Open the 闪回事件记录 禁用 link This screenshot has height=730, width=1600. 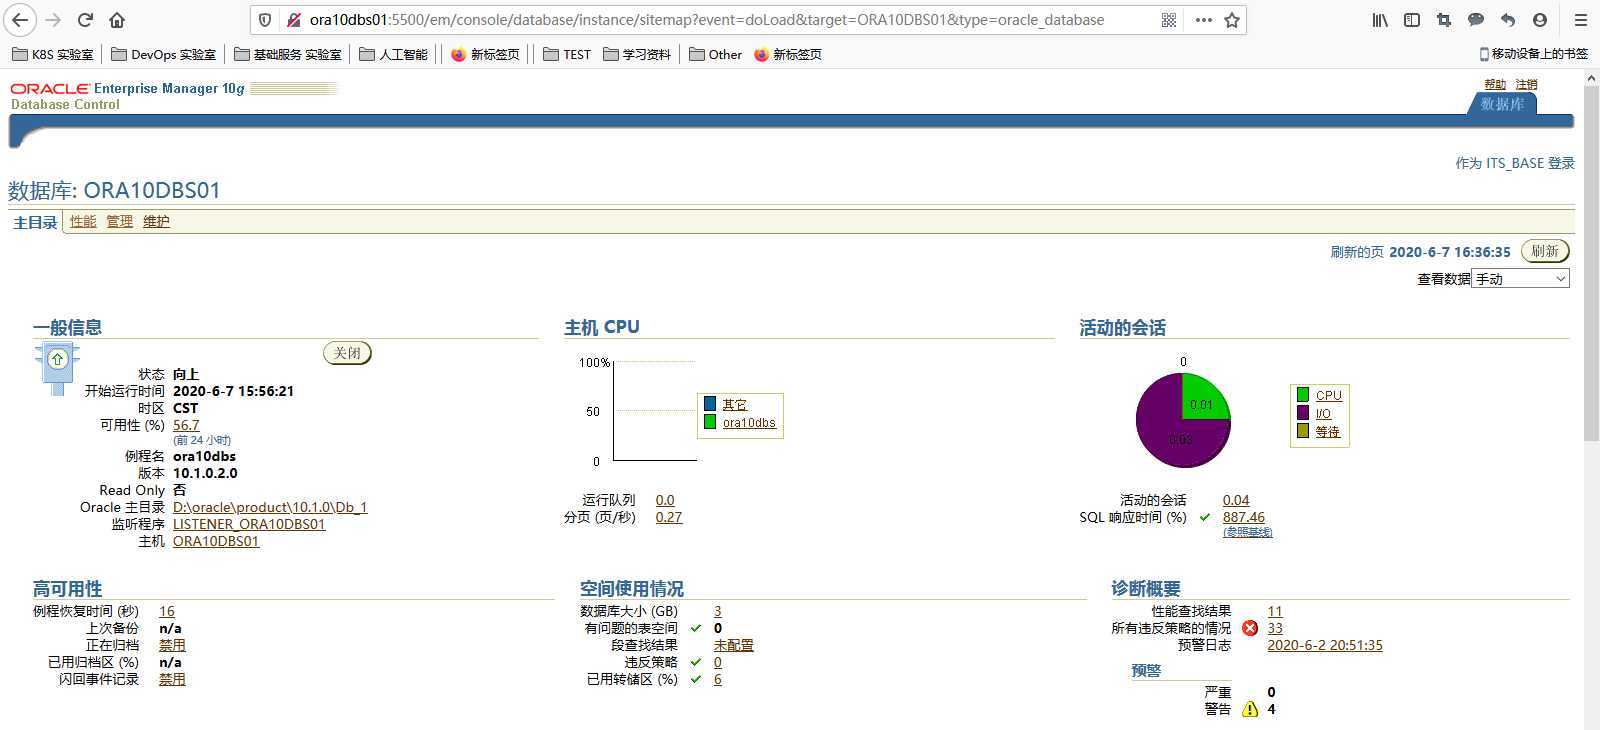[172, 679]
